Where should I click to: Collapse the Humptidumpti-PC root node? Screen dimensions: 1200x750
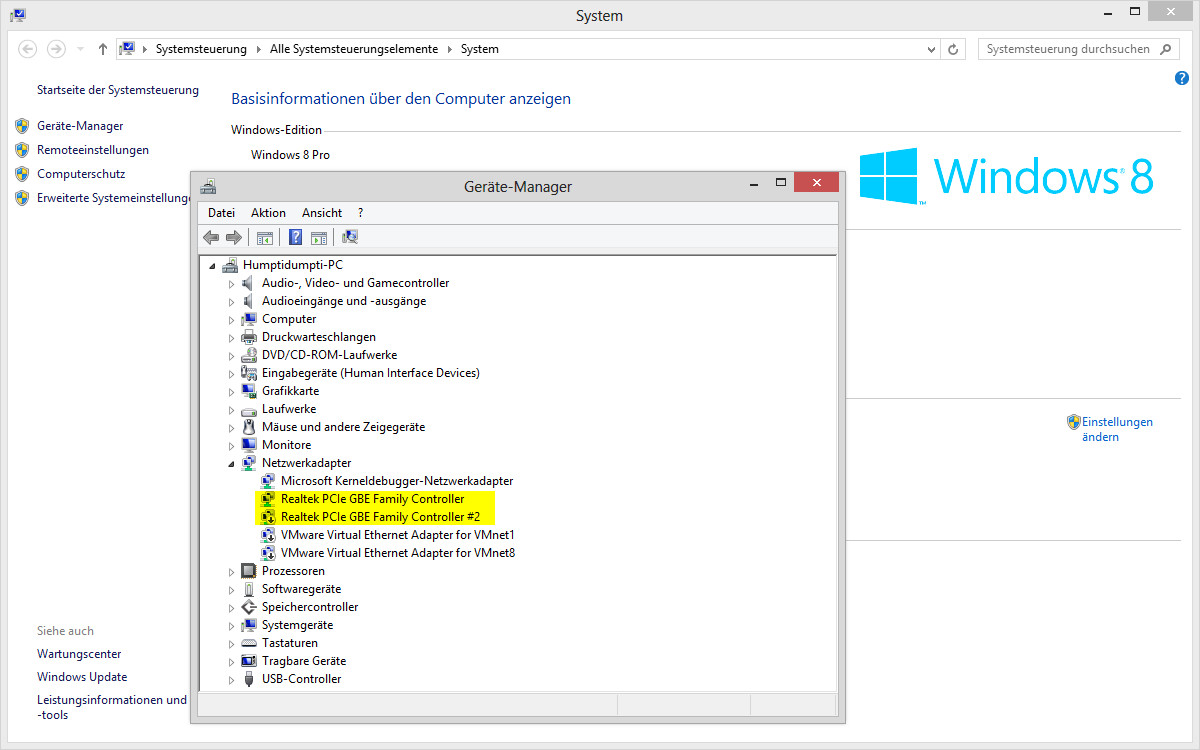pos(212,266)
